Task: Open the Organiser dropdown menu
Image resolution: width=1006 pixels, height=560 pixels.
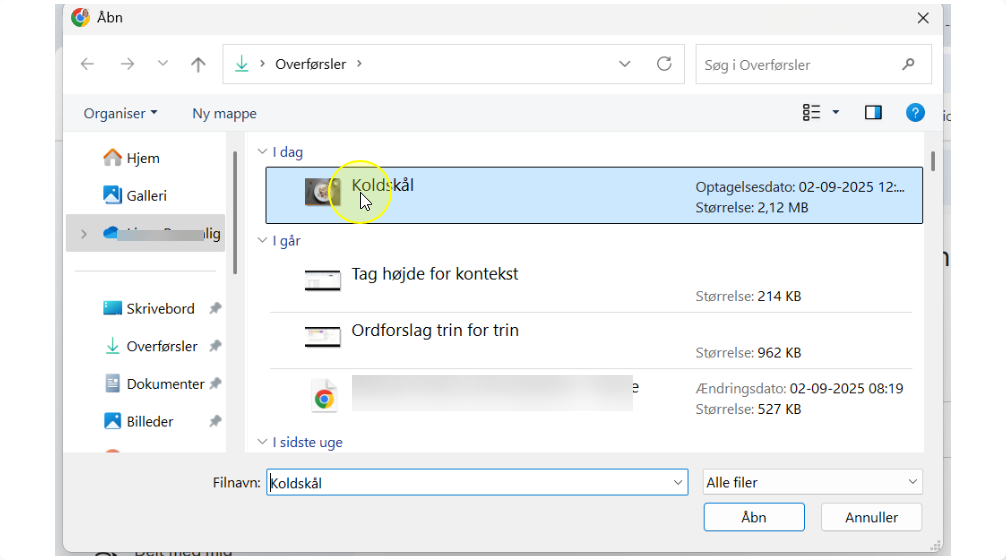Action: [120, 114]
